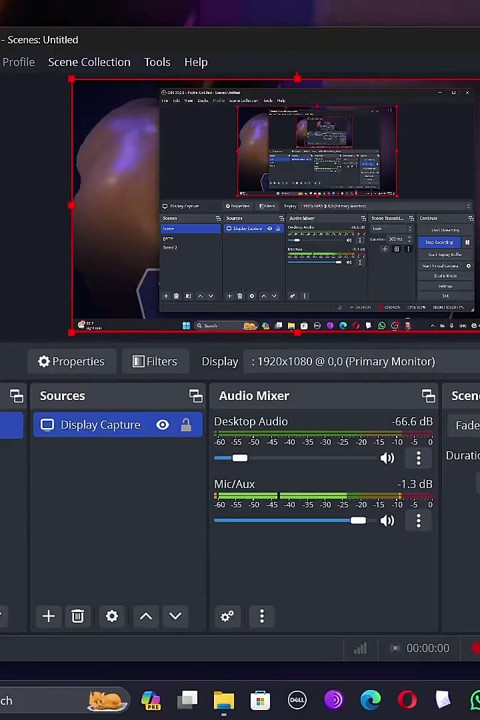Toggle Display Capture visibility eye
The width and height of the screenshot is (480, 720).
(x=163, y=425)
